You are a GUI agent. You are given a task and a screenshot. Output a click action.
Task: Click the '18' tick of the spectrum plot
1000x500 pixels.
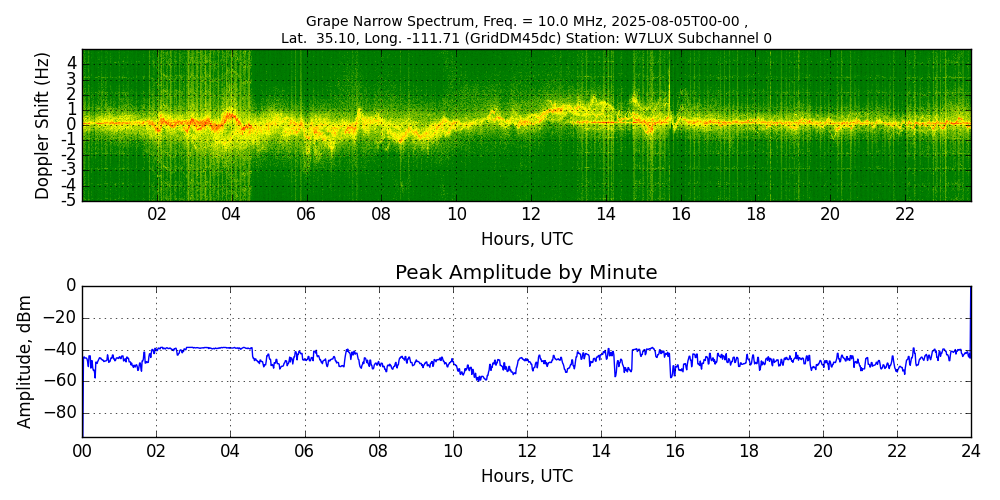(x=755, y=214)
